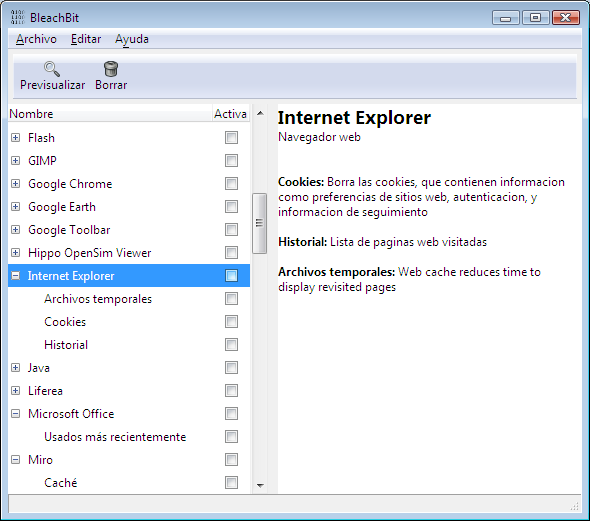This screenshot has width=590, height=521.
Task: Select the GIMP row label
Action: coord(42,161)
